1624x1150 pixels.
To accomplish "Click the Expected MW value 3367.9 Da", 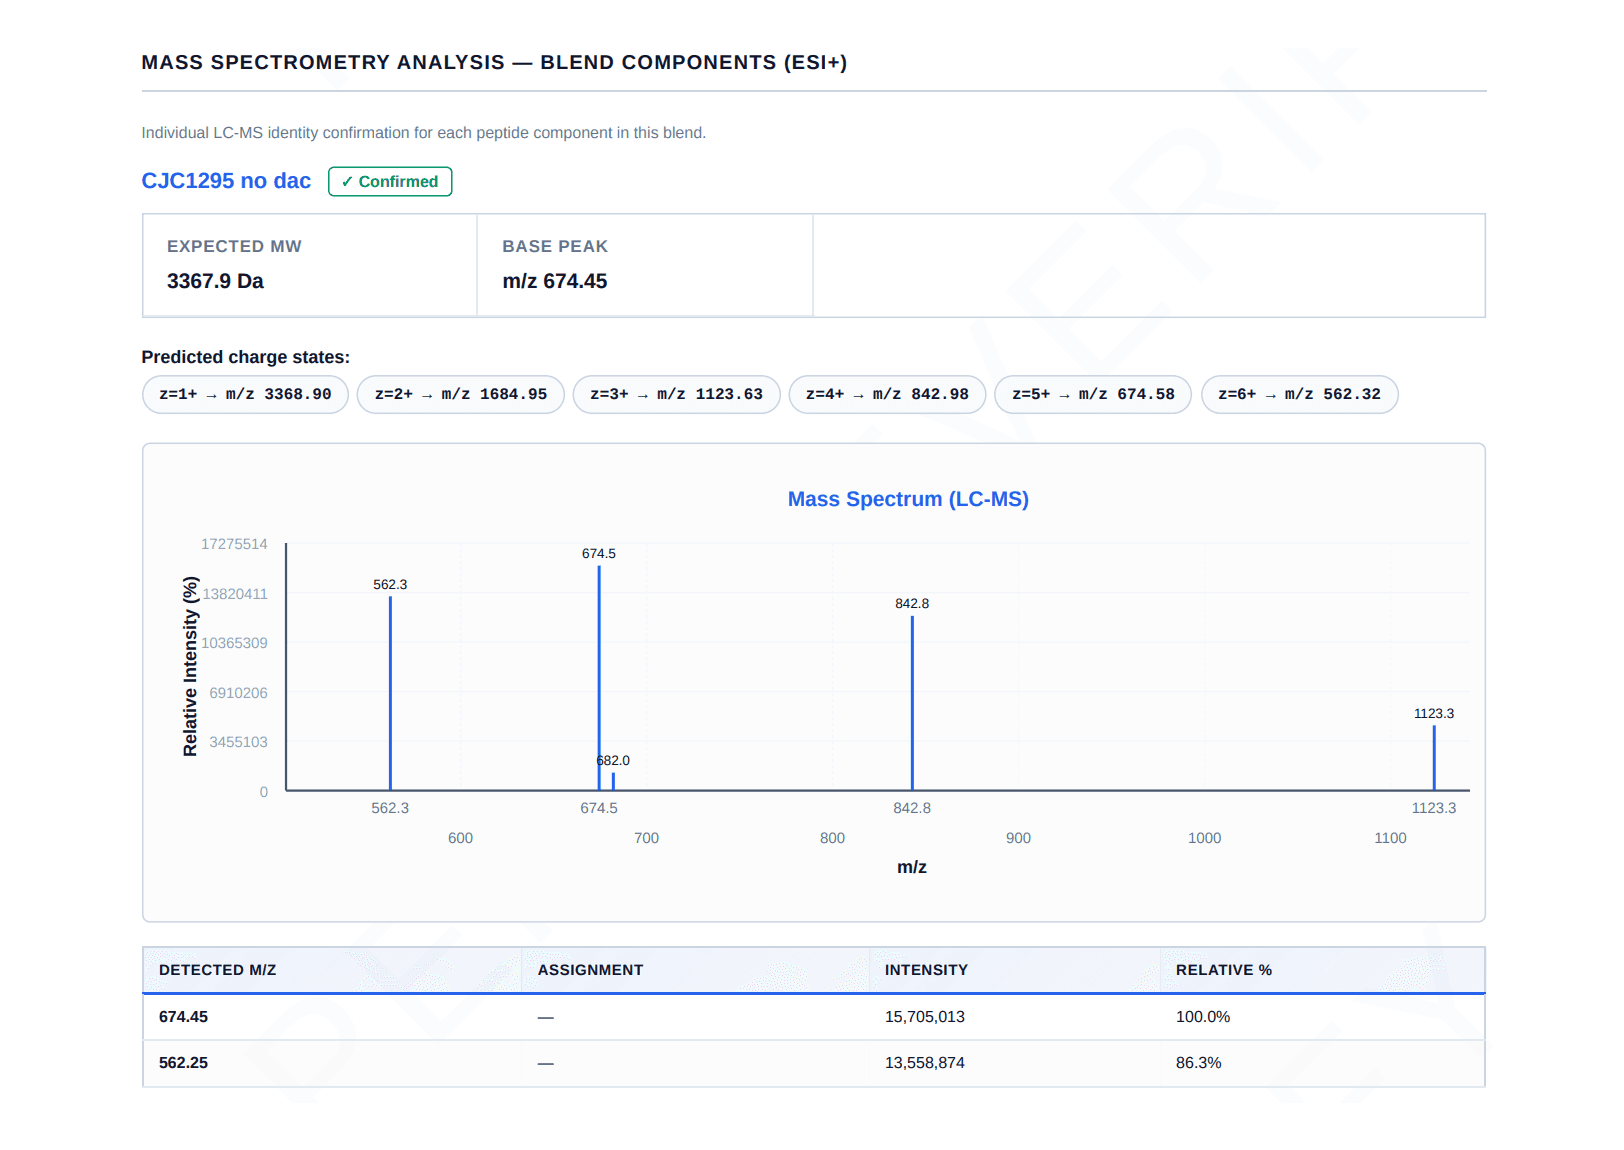I will [215, 281].
